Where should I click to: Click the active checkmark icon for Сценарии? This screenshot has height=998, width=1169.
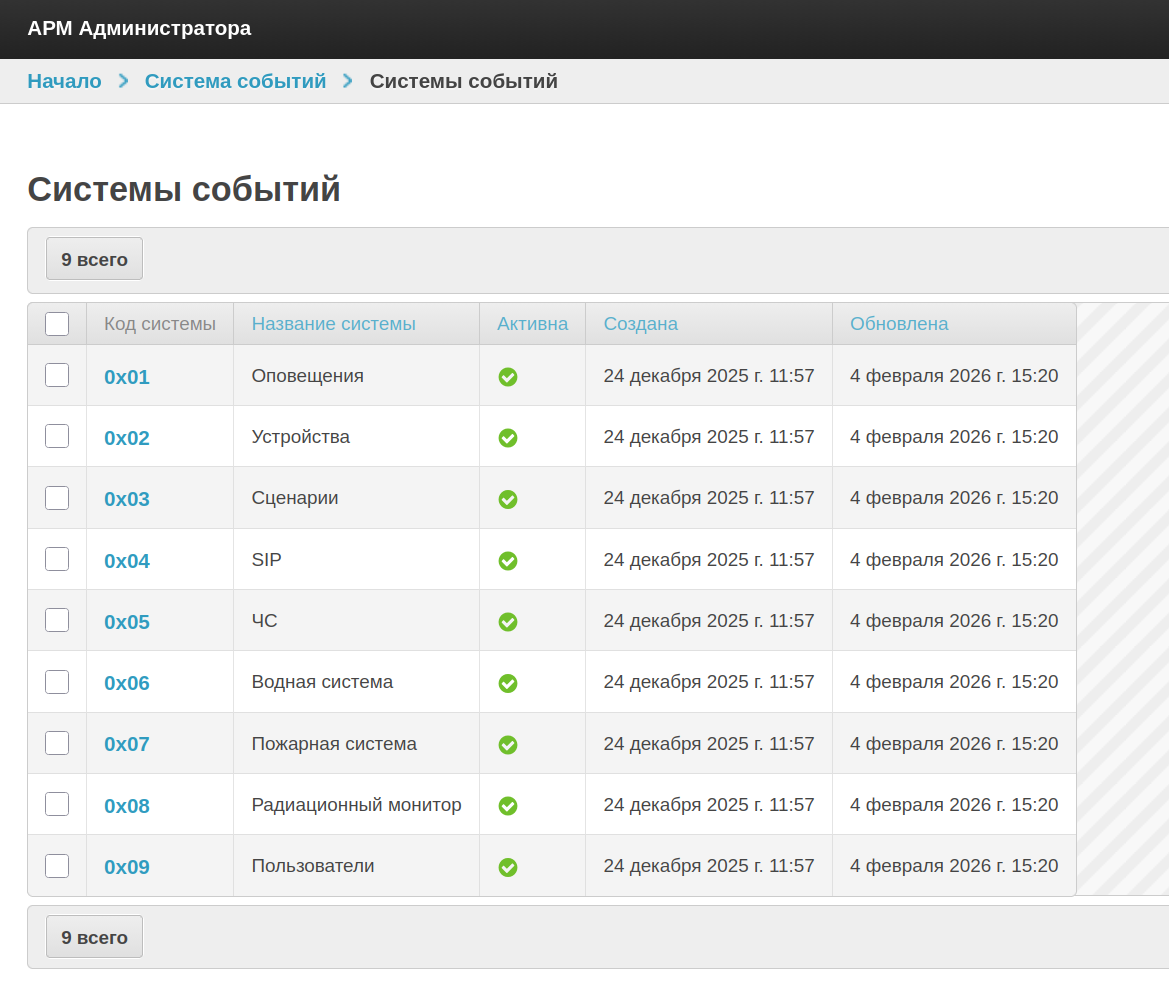click(x=508, y=499)
